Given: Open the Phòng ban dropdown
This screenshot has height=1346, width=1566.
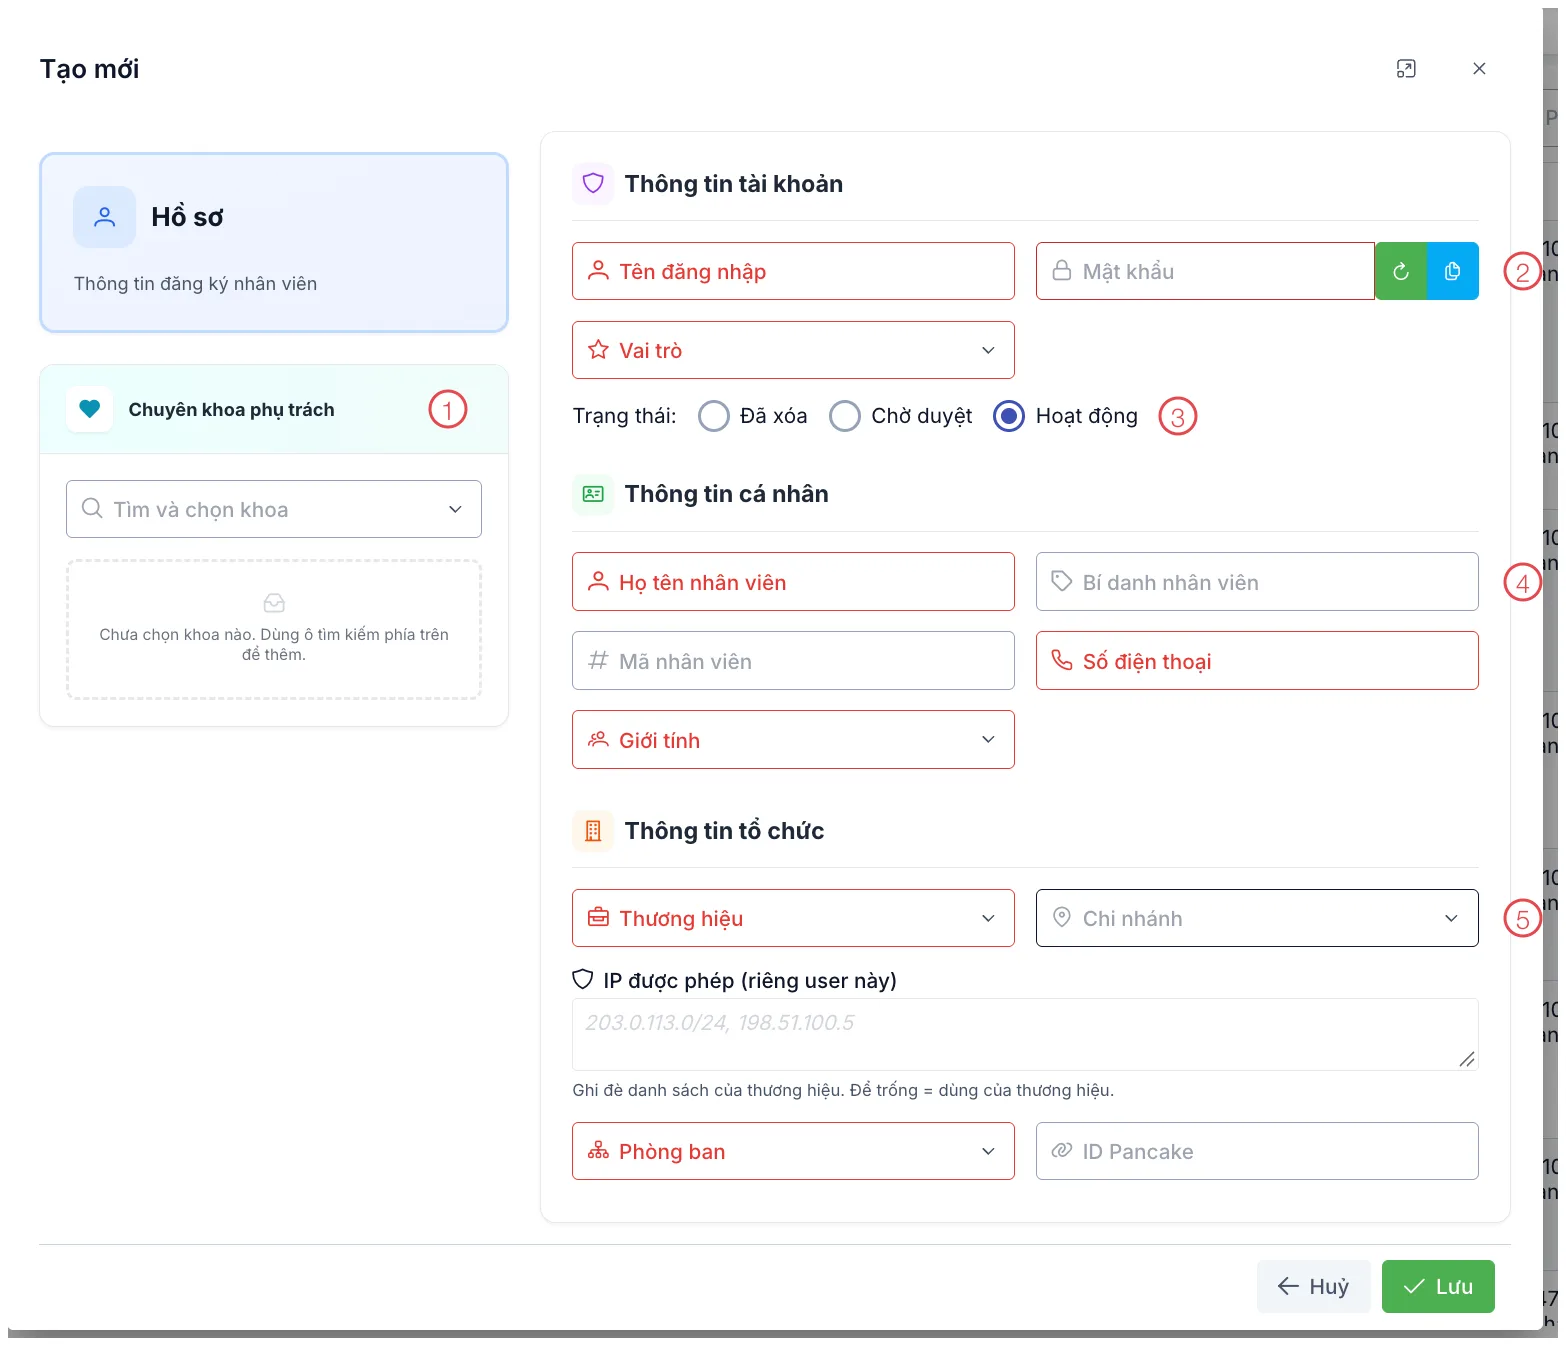Looking at the screenshot, I should tap(793, 1151).
